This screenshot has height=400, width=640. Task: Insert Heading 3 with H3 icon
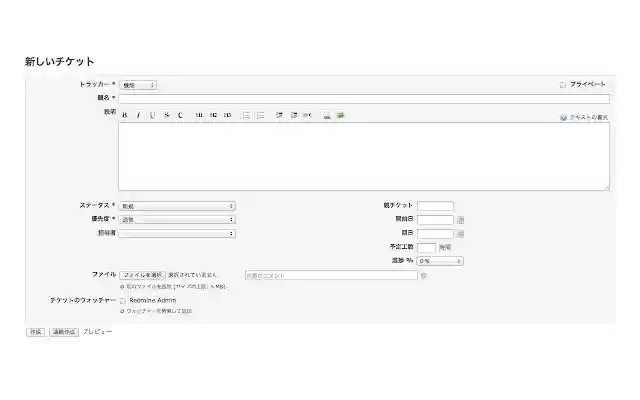227,116
